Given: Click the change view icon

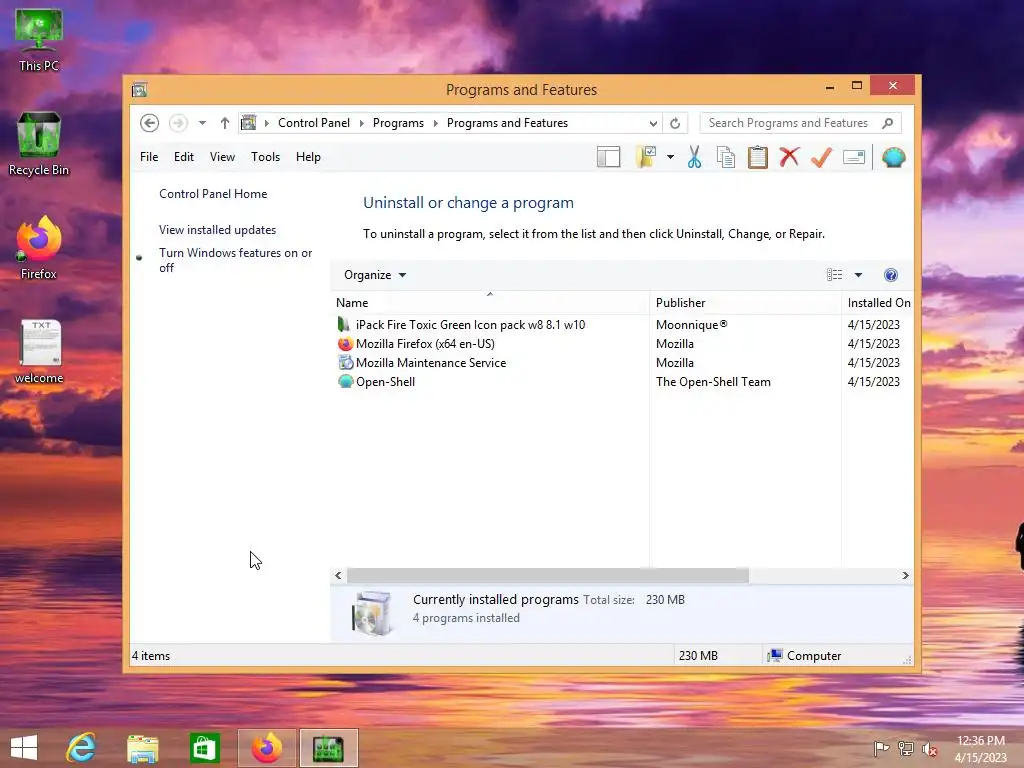Looking at the screenshot, I should pyautogui.click(x=834, y=275).
